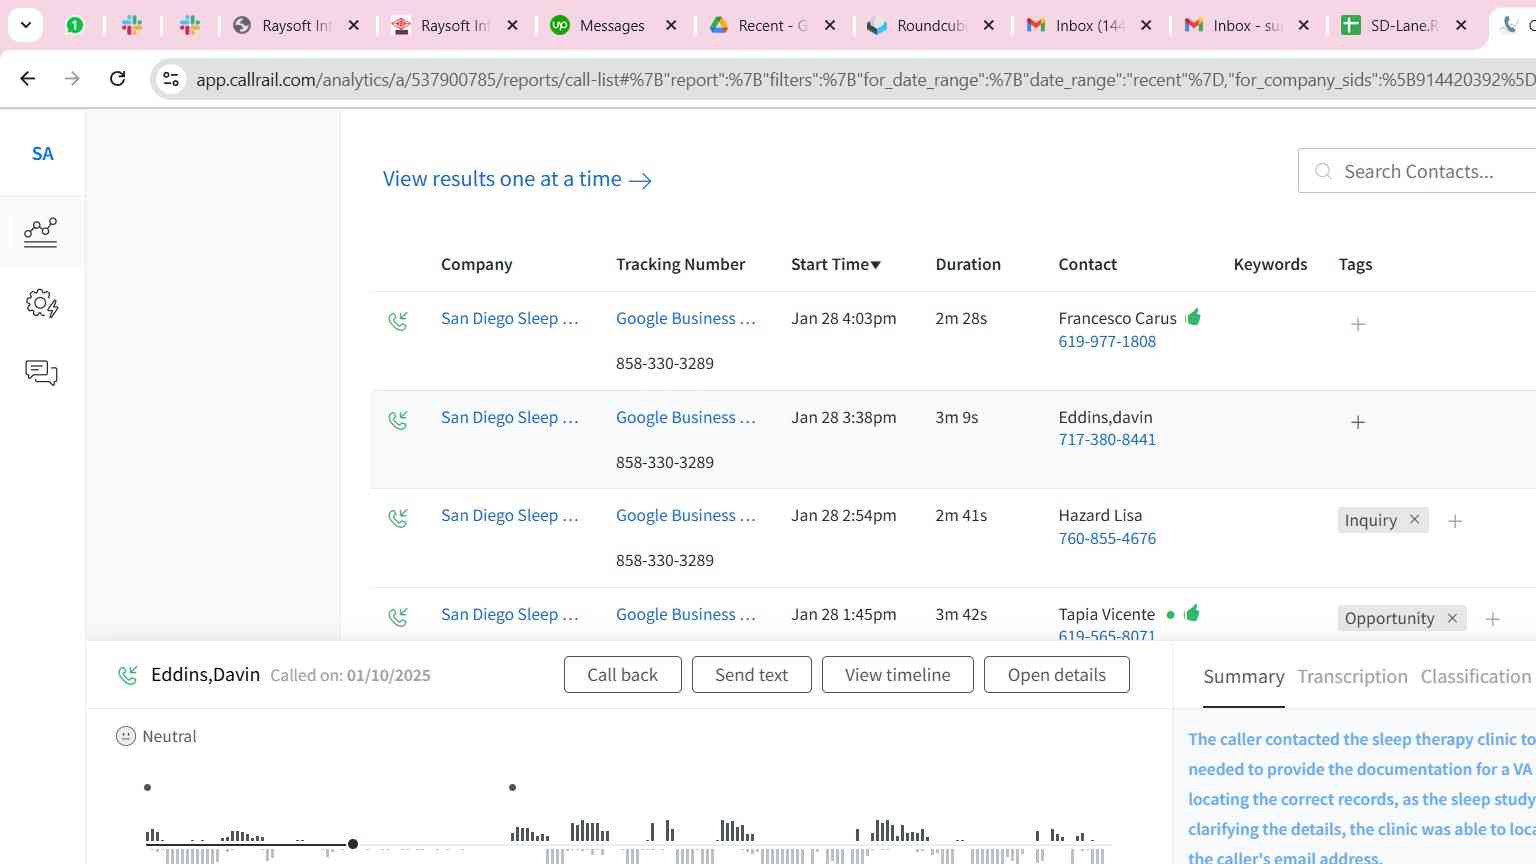Open the conversations chat icon in sidebar
This screenshot has height=864, width=1536.
41,373
